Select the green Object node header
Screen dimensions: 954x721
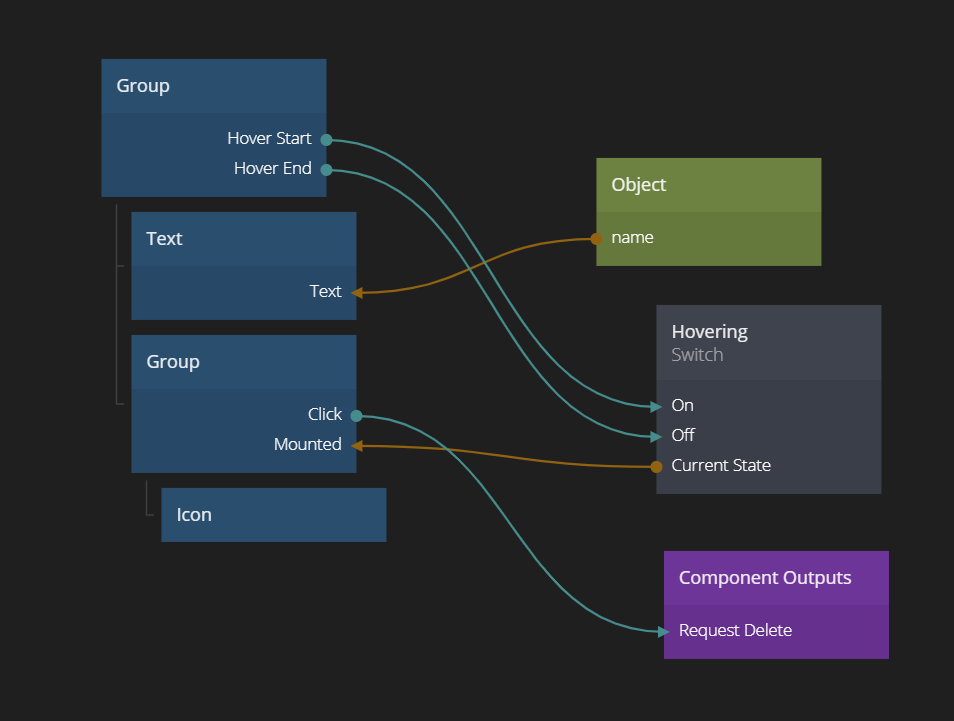click(708, 185)
